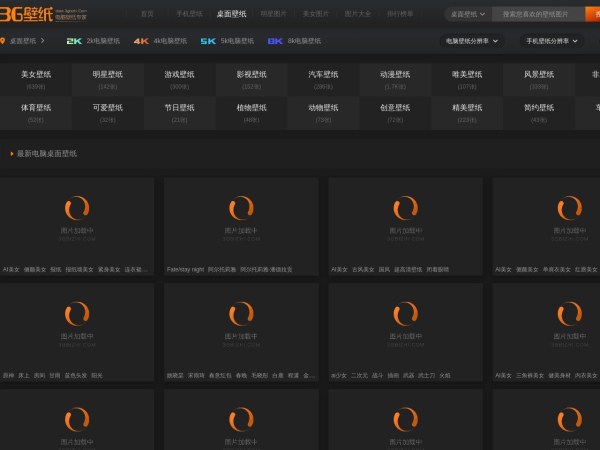The width and height of the screenshot is (600, 450).
Task: Go to the 首页 nav item
Action: (147, 14)
